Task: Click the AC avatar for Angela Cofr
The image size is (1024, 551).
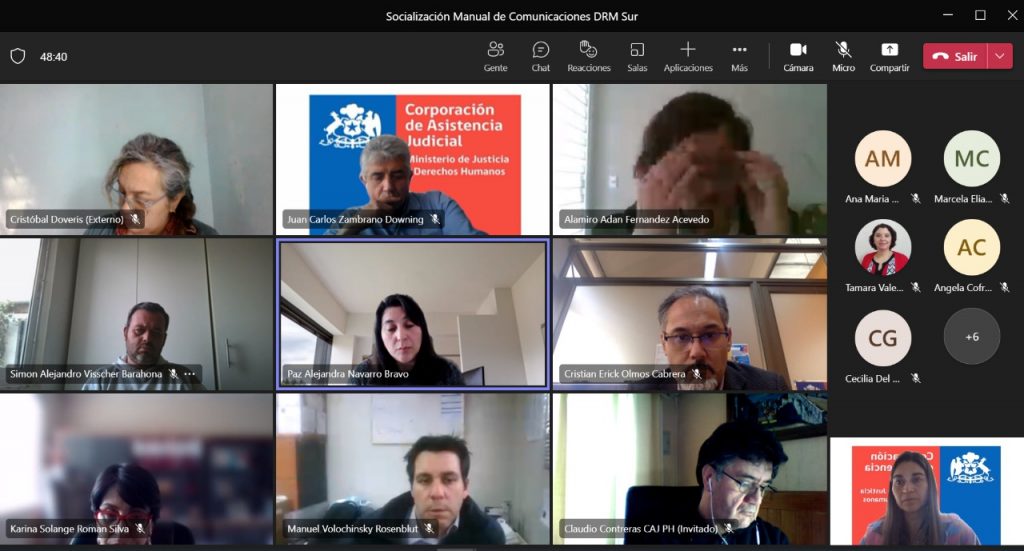Action: tap(972, 247)
